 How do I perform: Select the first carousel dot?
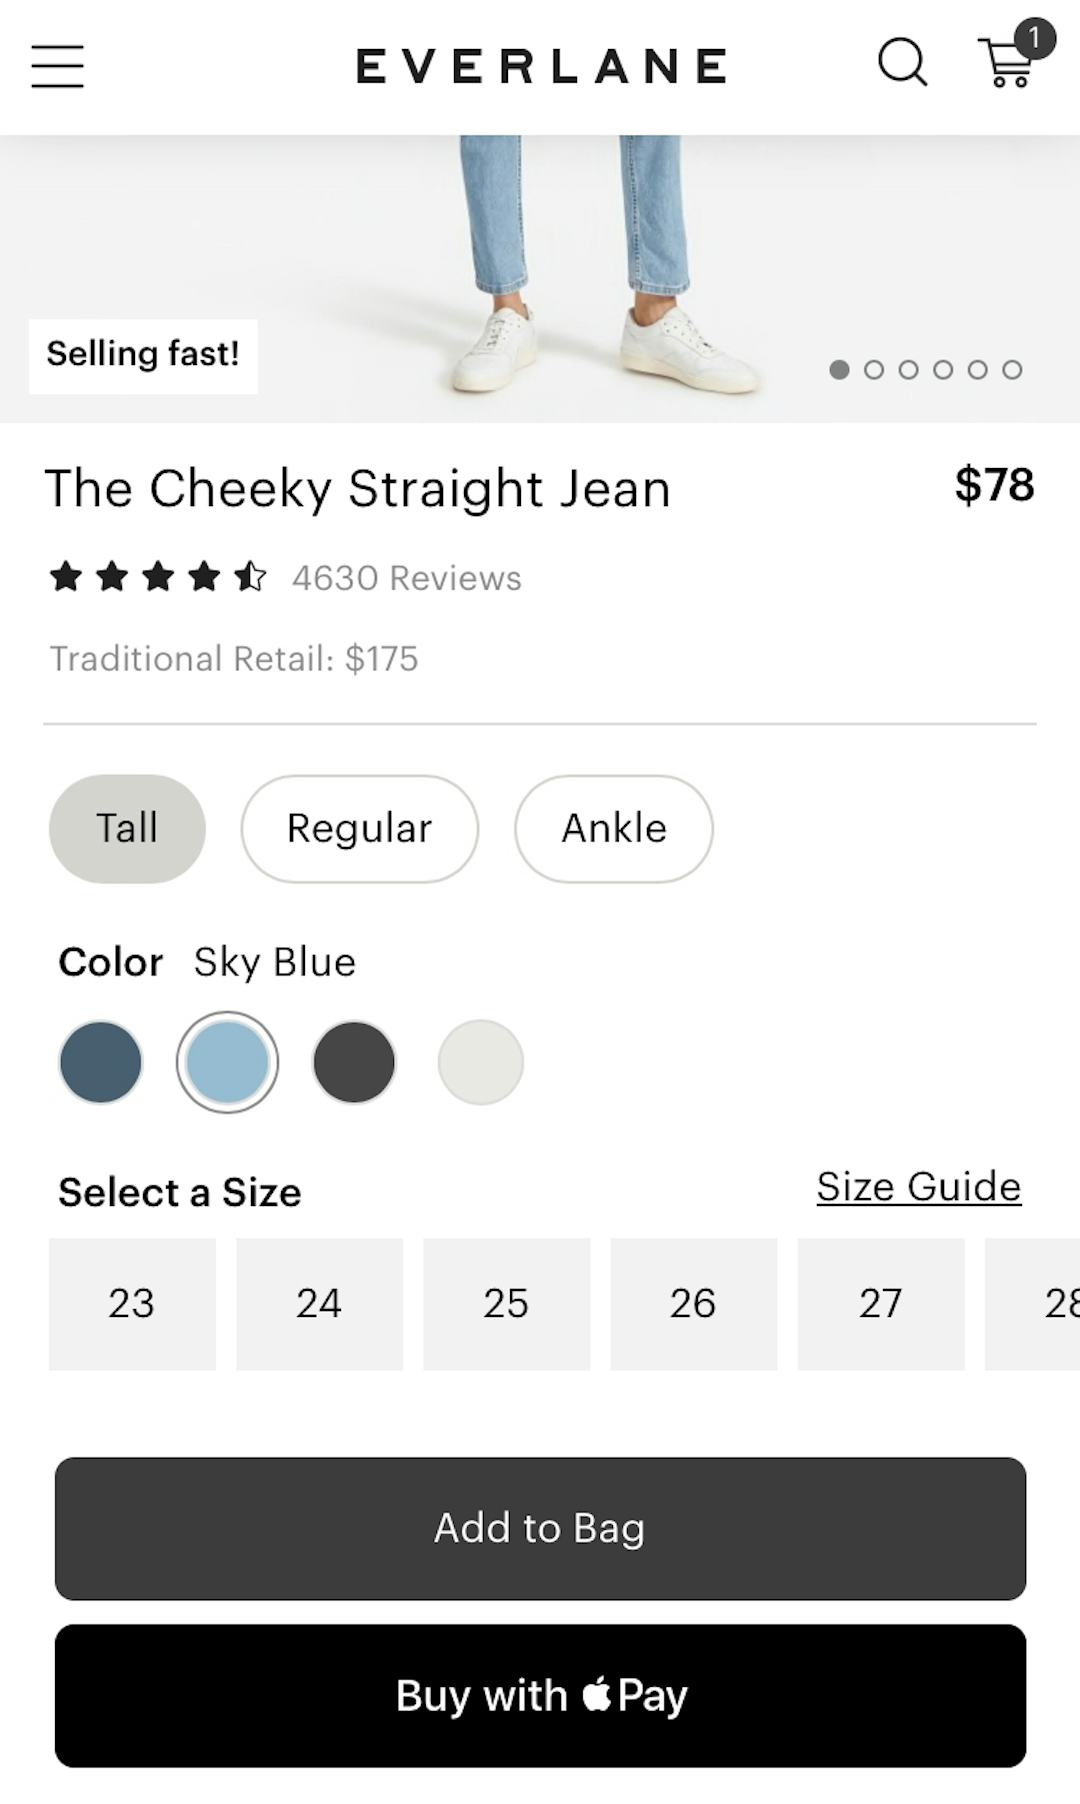839,370
